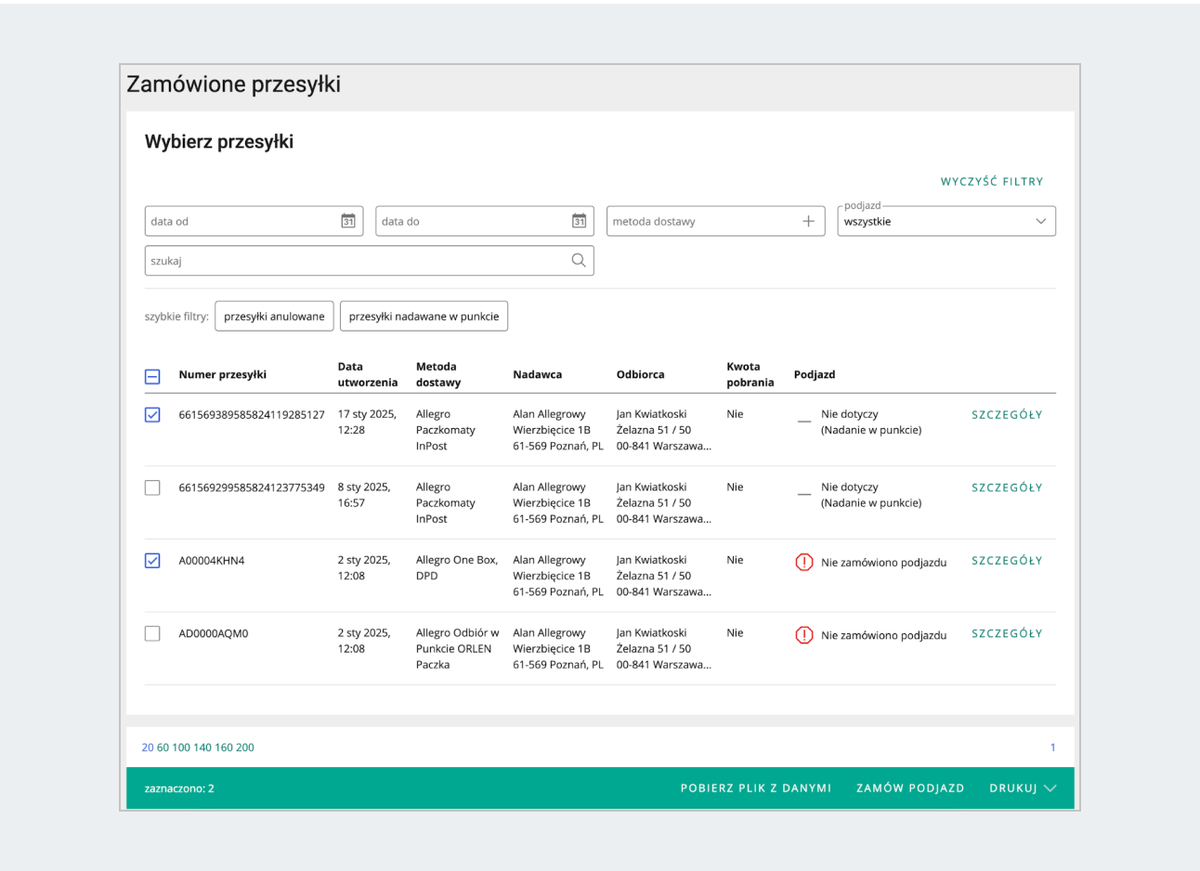Set page size to 60
Screen dimensions: 1200x871
tap(163, 748)
